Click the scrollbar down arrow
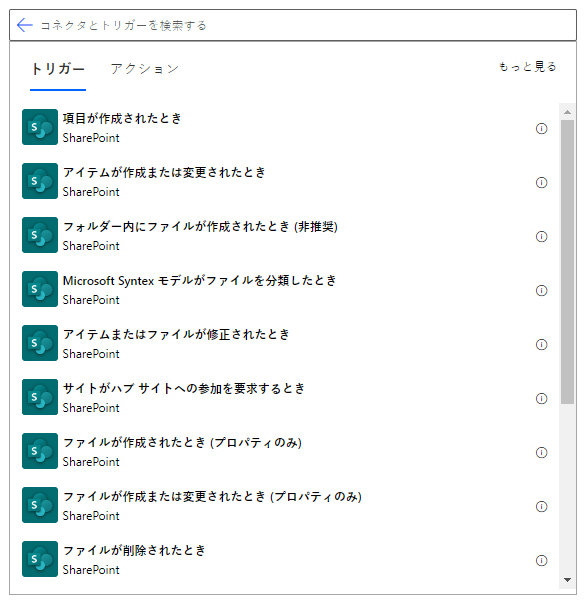 (x=567, y=580)
